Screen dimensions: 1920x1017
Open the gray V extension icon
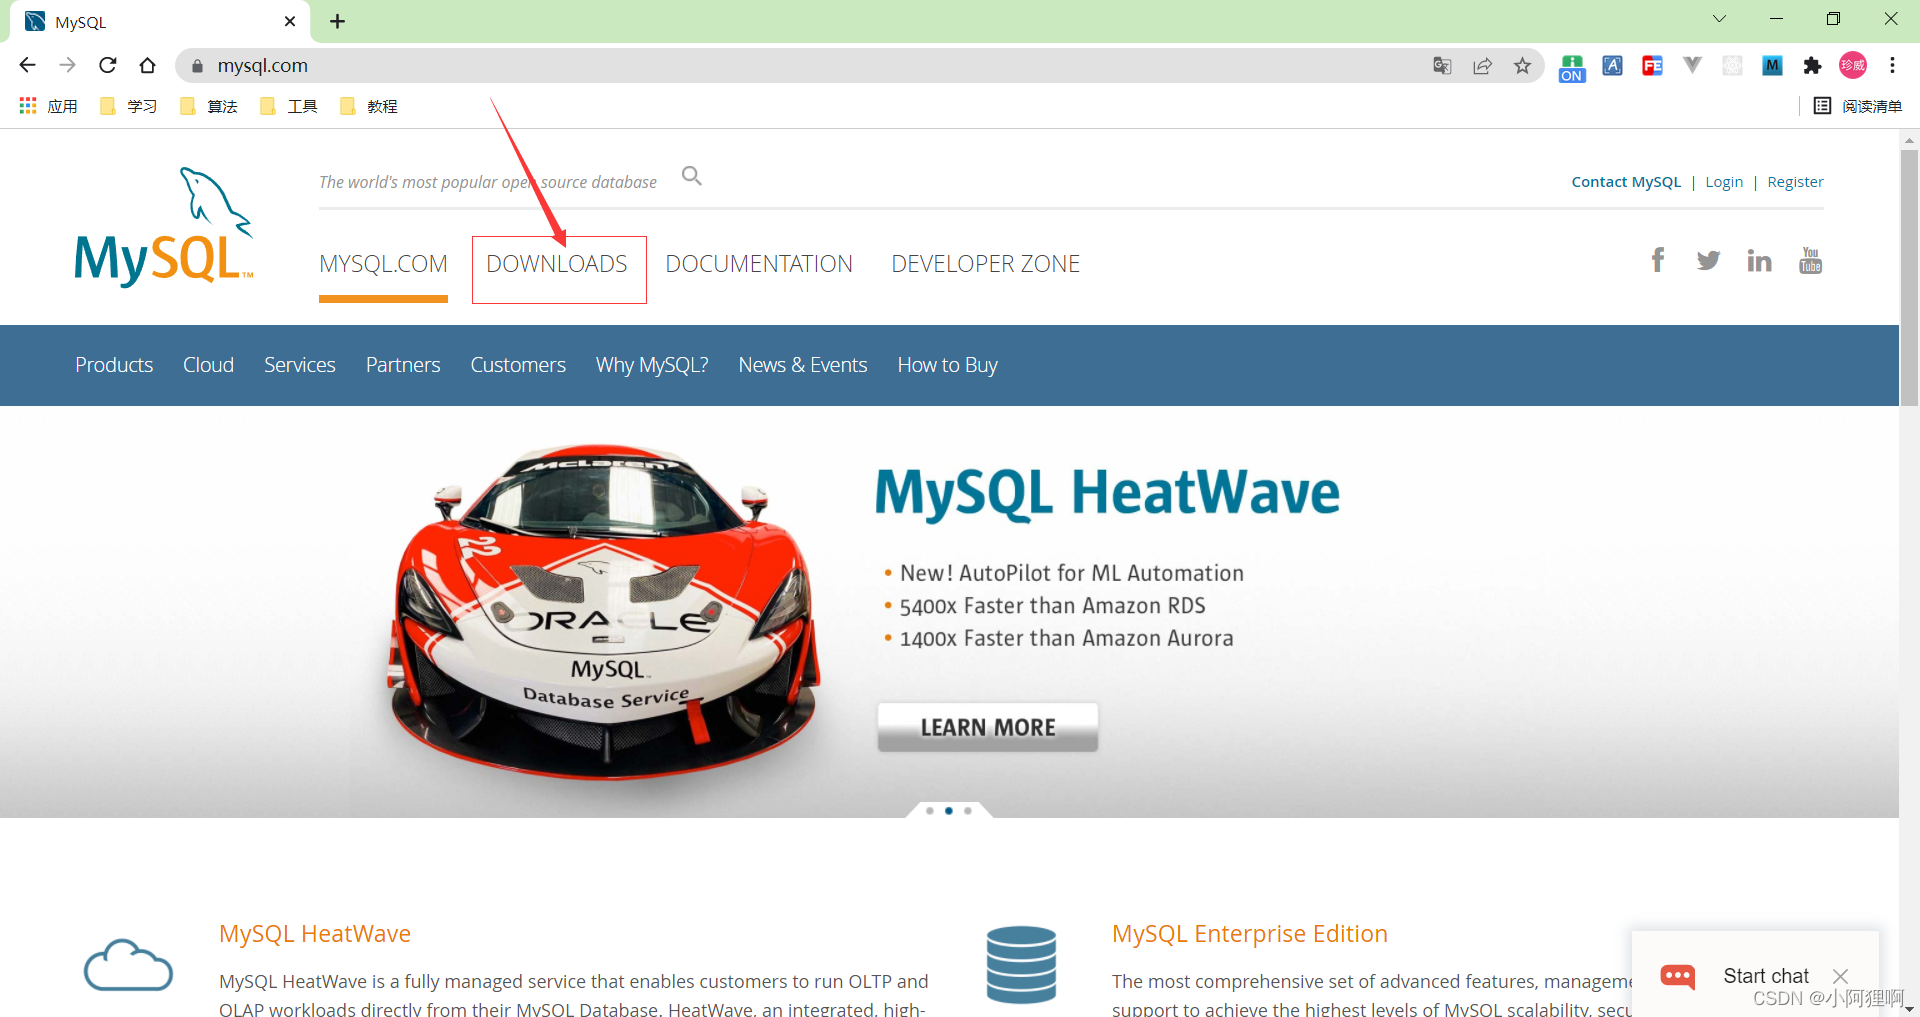(1692, 66)
